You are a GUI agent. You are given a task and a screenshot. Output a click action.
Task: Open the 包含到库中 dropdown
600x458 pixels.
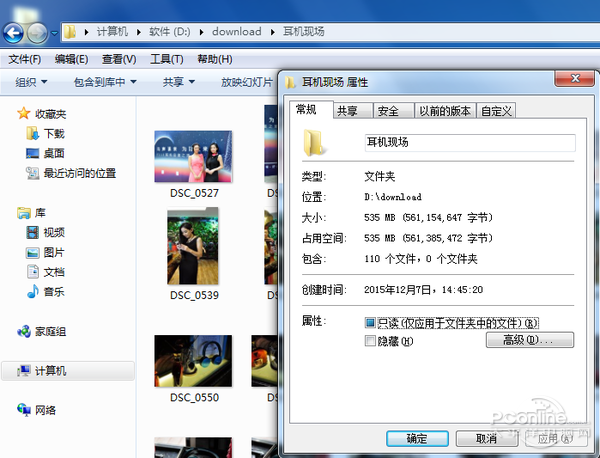pos(105,82)
